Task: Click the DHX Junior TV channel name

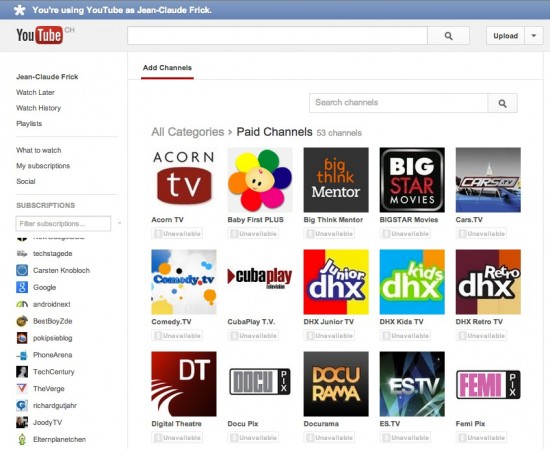Action: point(329,322)
